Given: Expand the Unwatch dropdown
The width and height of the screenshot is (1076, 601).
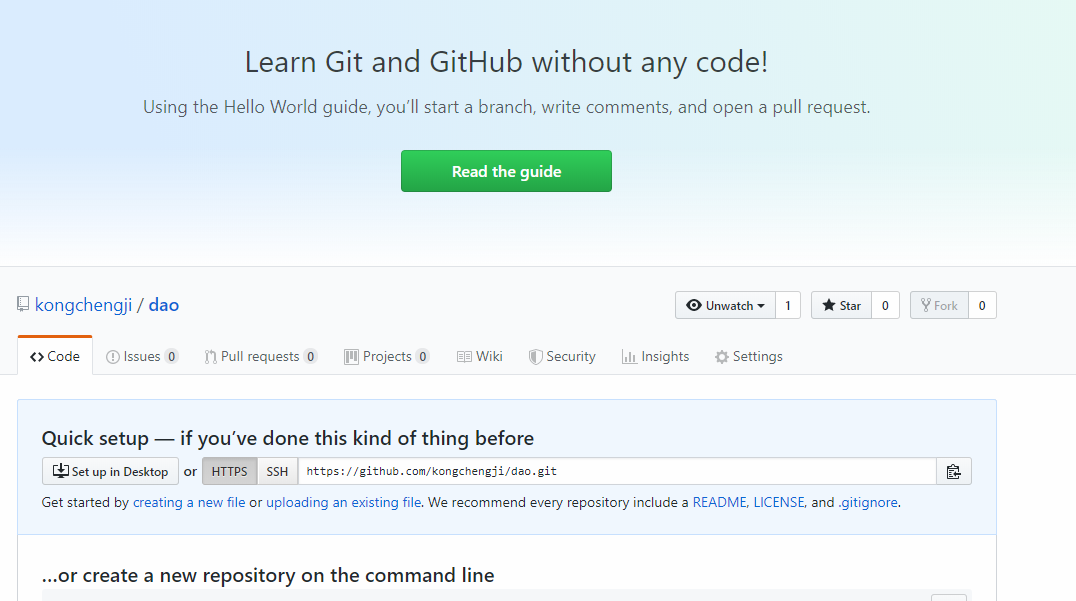Looking at the screenshot, I should (x=725, y=305).
